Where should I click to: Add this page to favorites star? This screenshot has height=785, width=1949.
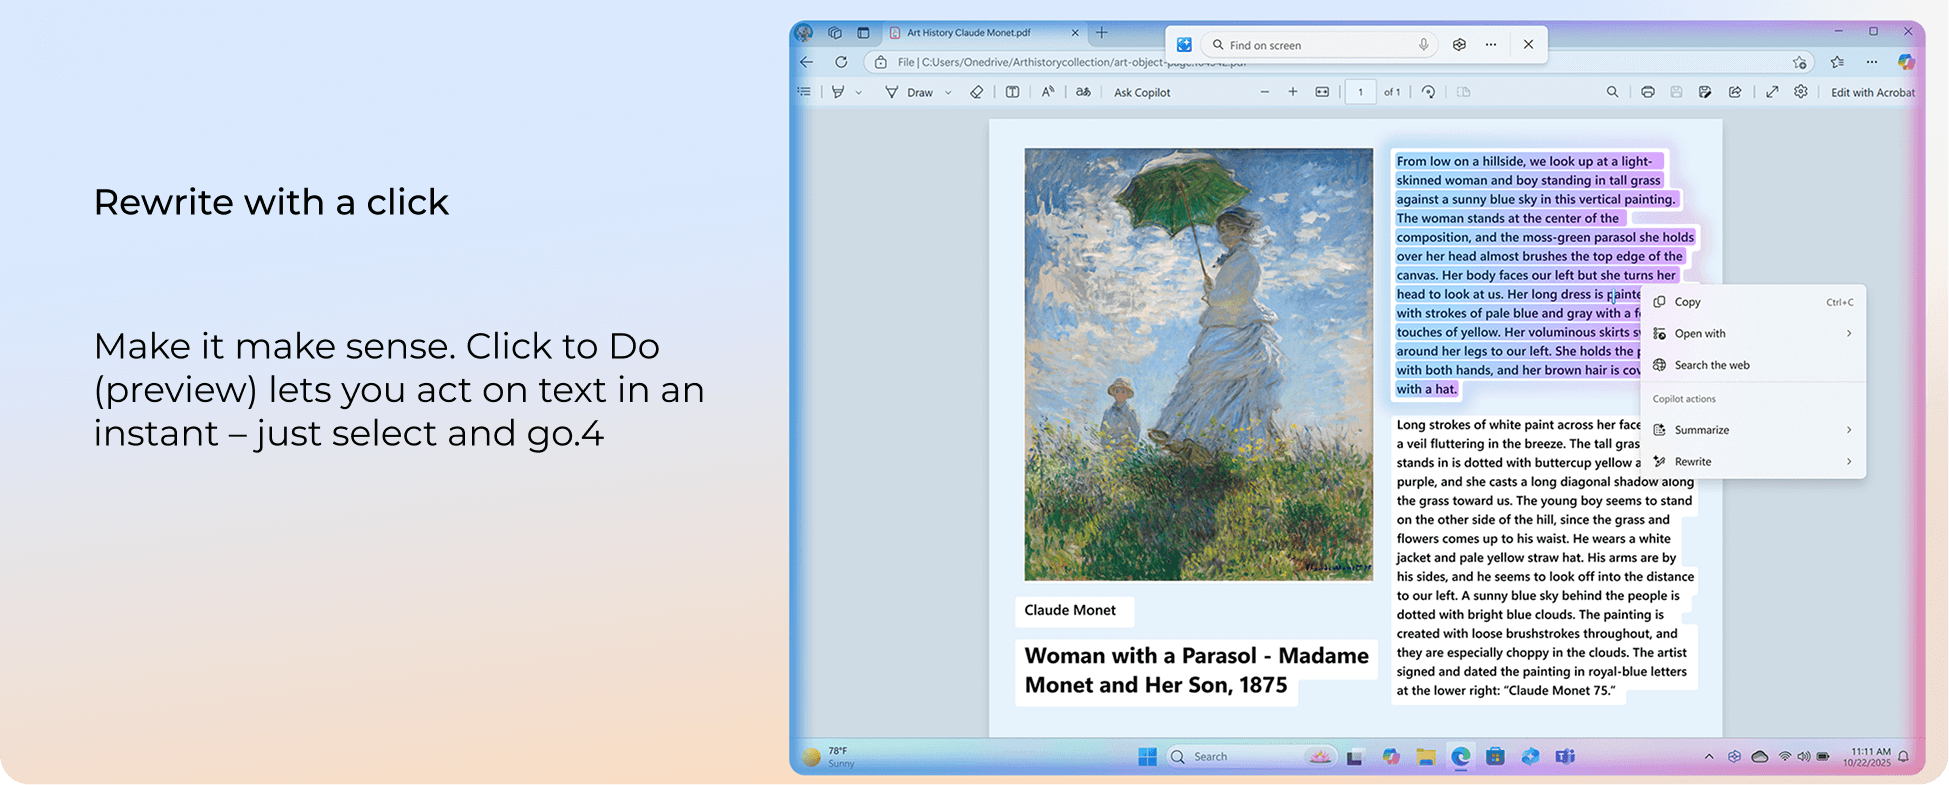coord(1800,62)
